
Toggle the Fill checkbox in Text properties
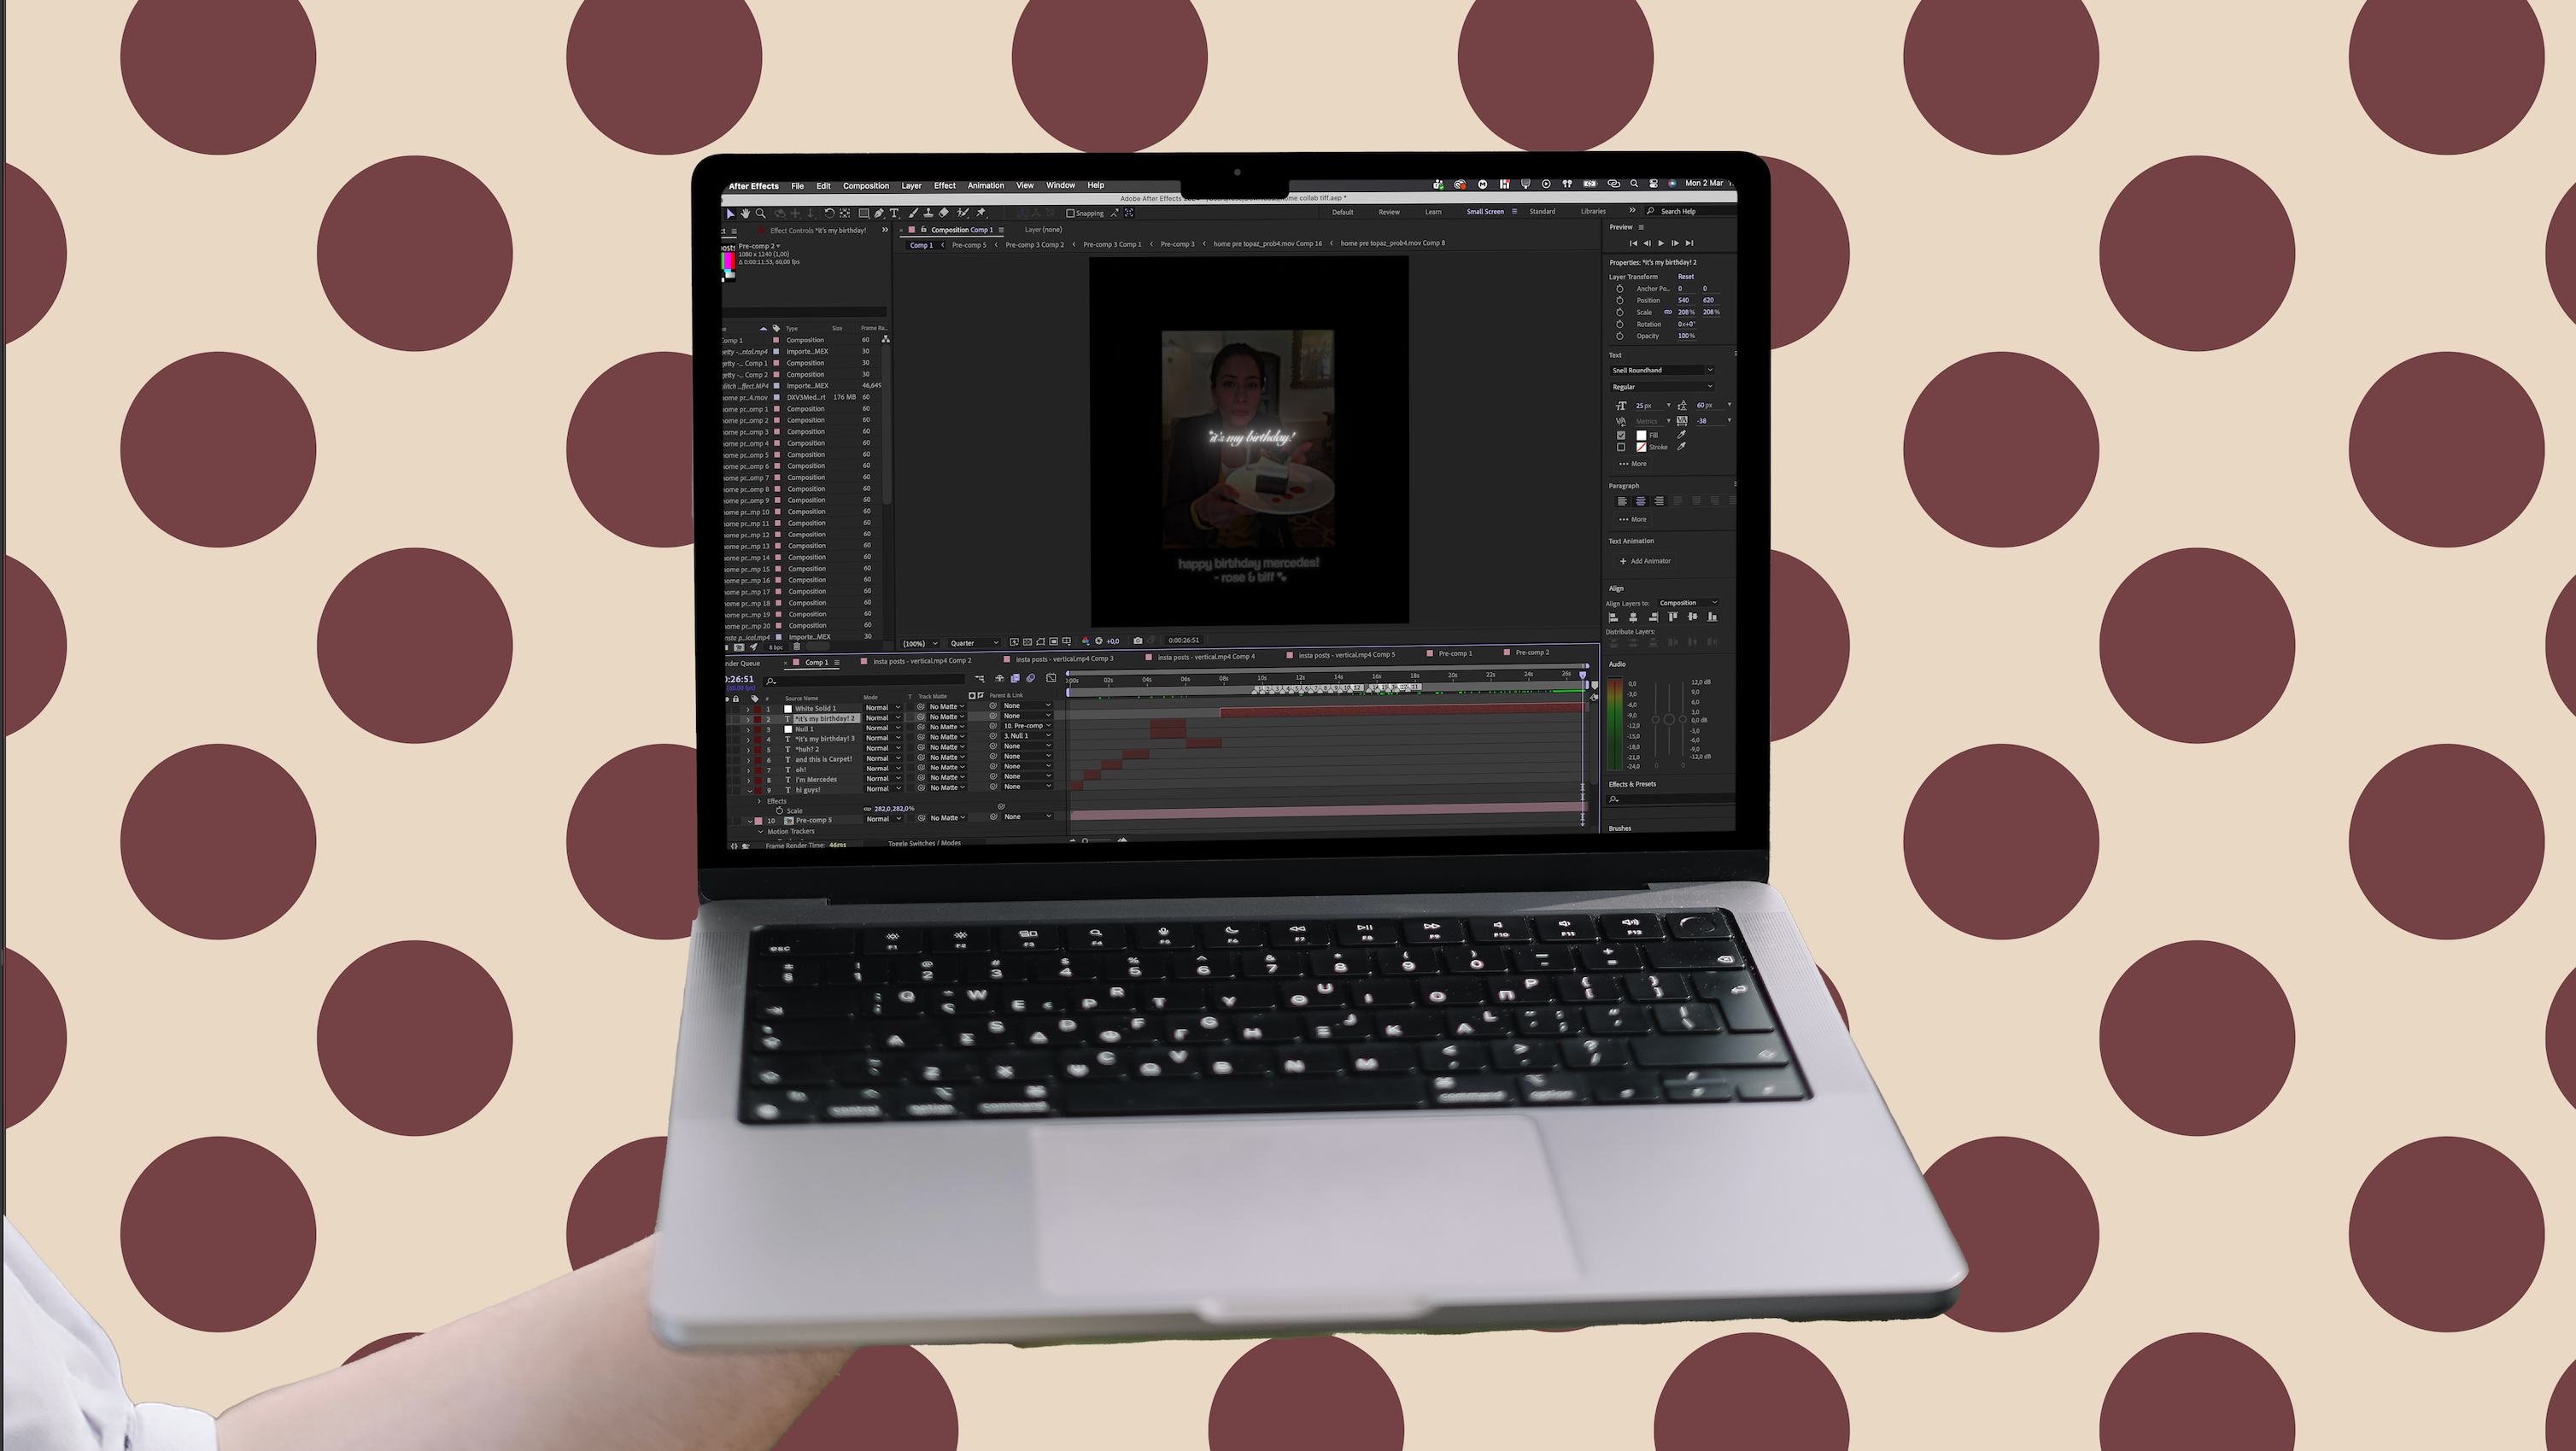1621,435
